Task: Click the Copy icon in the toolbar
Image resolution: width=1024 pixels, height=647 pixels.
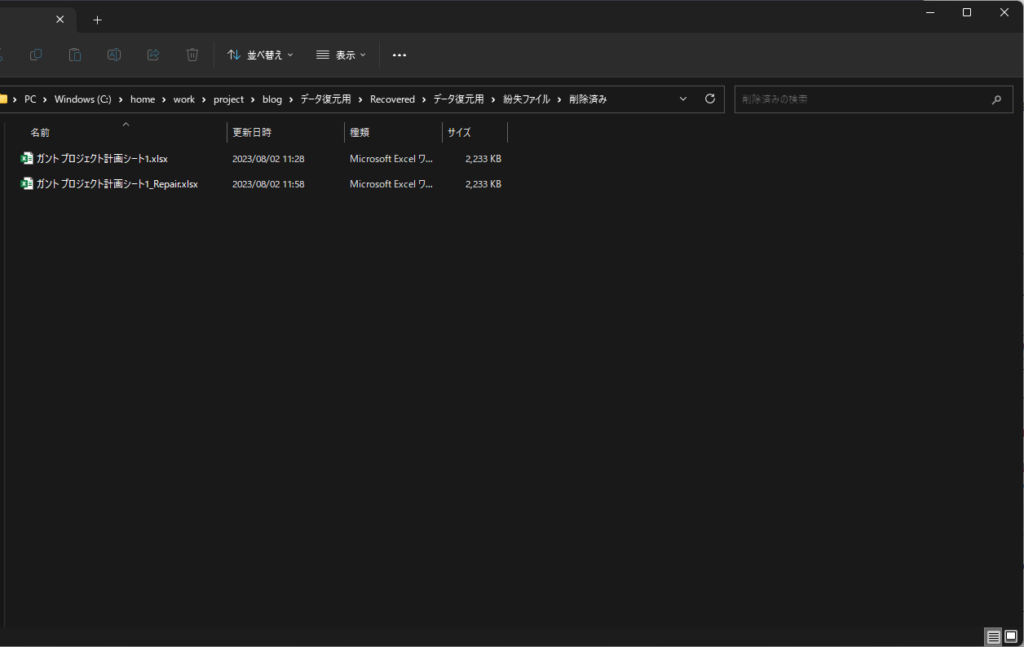Action: tap(36, 55)
